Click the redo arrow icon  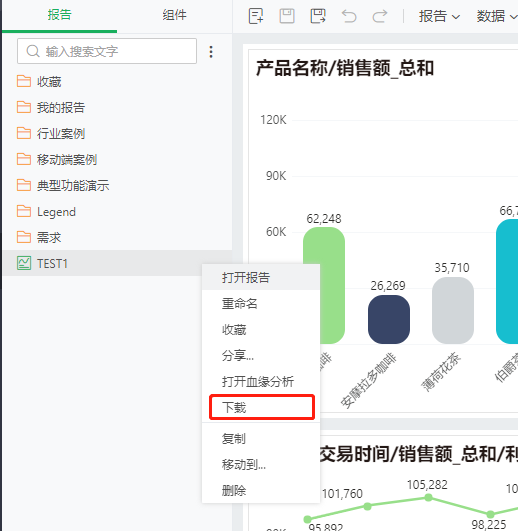[x=380, y=16]
